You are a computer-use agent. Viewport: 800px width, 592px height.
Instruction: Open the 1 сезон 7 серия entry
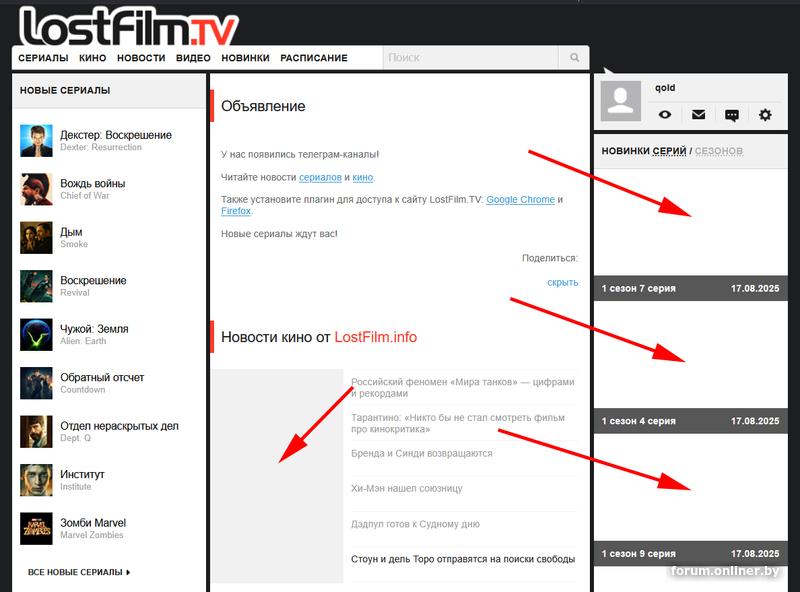pyautogui.click(x=690, y=288)
